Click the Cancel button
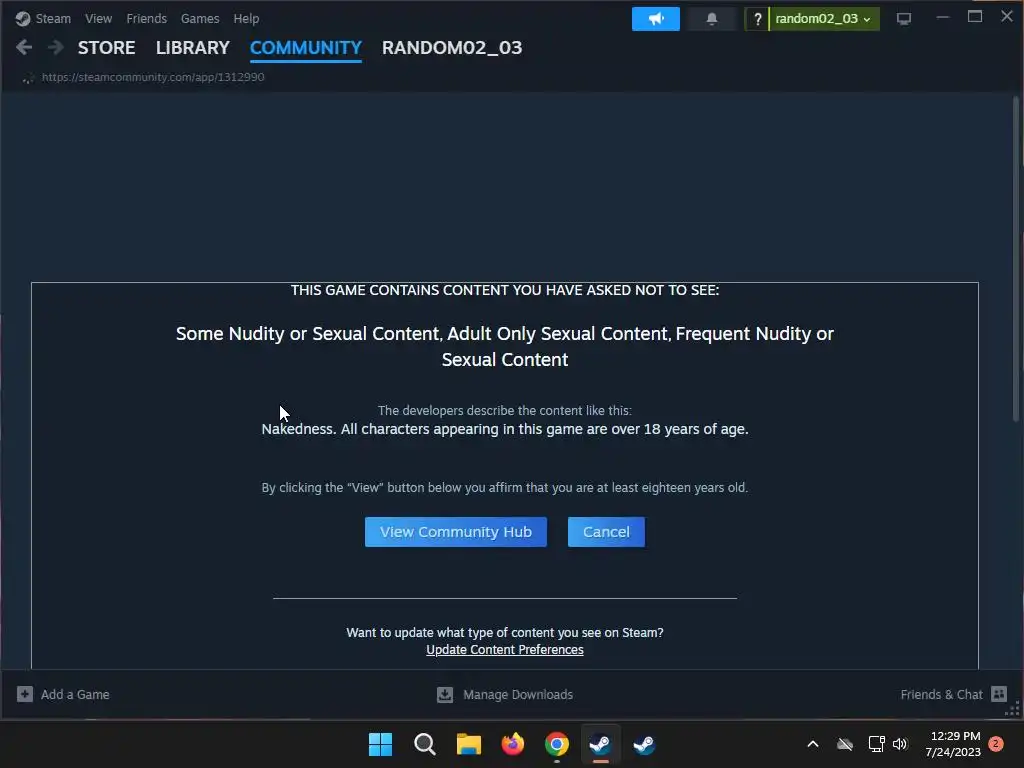This screenshot has width=1024, height=768. coord(606,532)
